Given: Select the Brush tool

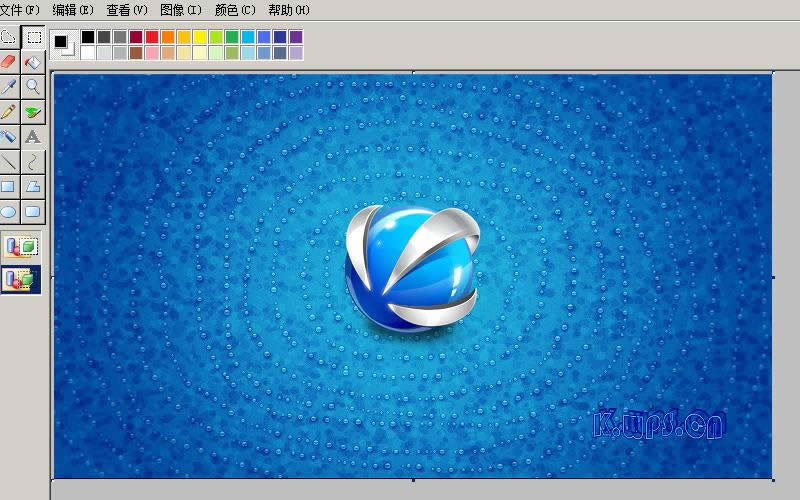Looking at the screenshot, I should coord(34,112).
